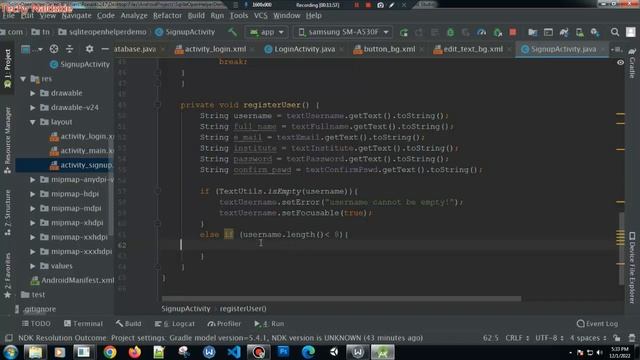Image resolution: width=640 pixels, height=360 pixels.
Task: Click the SDK Manager download icon
Action: 595,32
